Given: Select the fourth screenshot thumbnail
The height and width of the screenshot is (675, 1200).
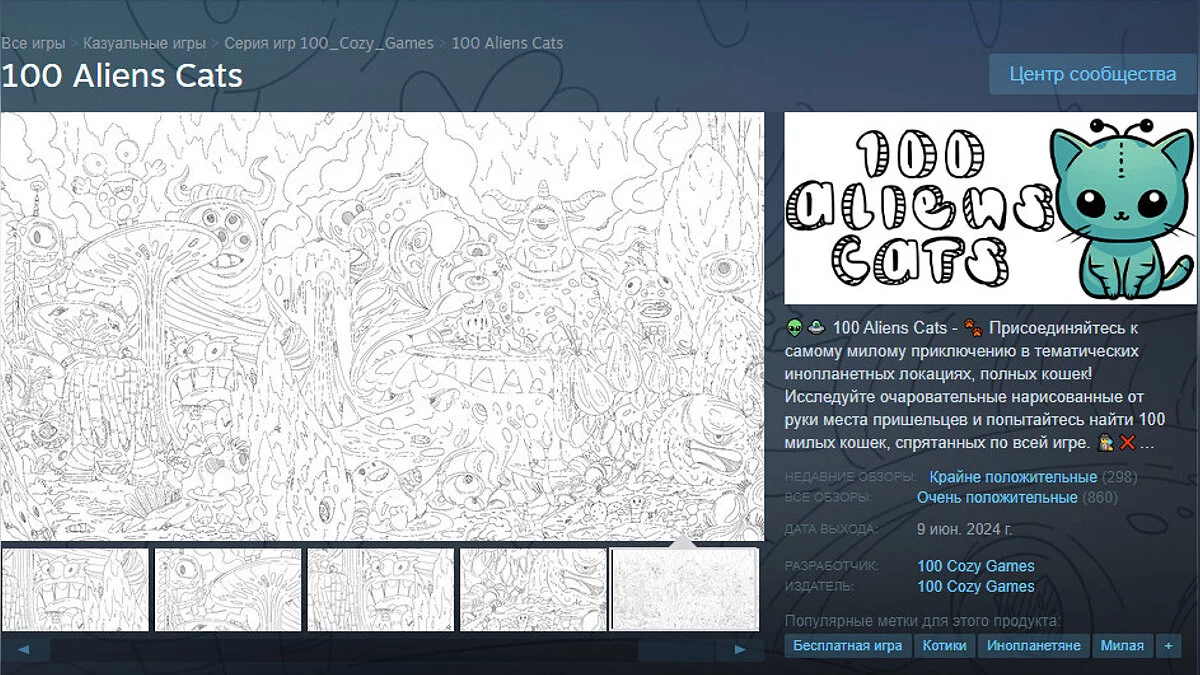Looking at the screenshot, I should (x=533, y=589).
